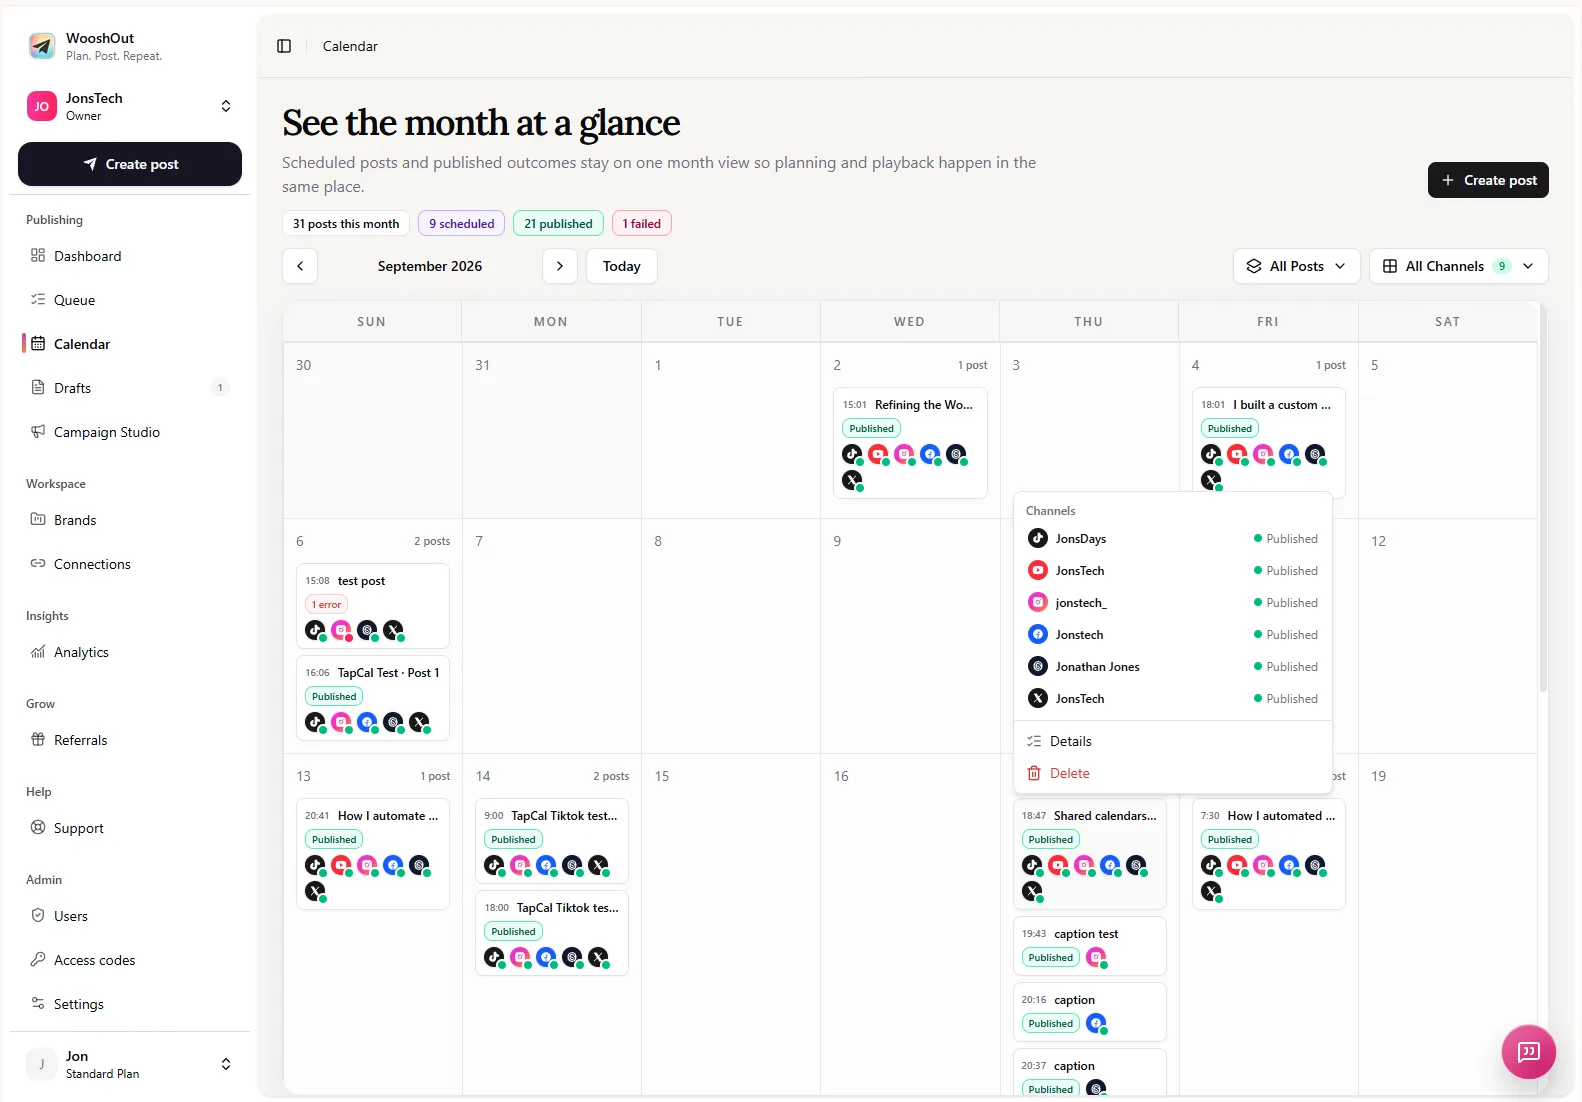
Task: Open the floating chat feedback button
Action: (x=1528, y=1051)
